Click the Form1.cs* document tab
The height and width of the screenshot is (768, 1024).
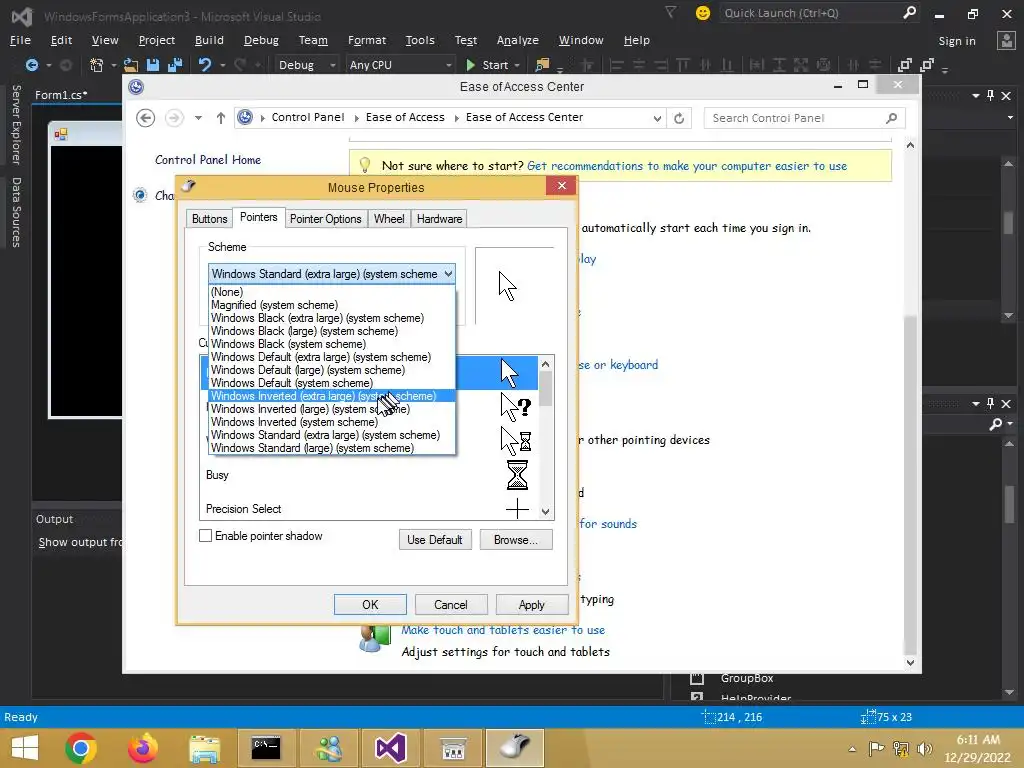pyautogui.click(x=61, y=95)
